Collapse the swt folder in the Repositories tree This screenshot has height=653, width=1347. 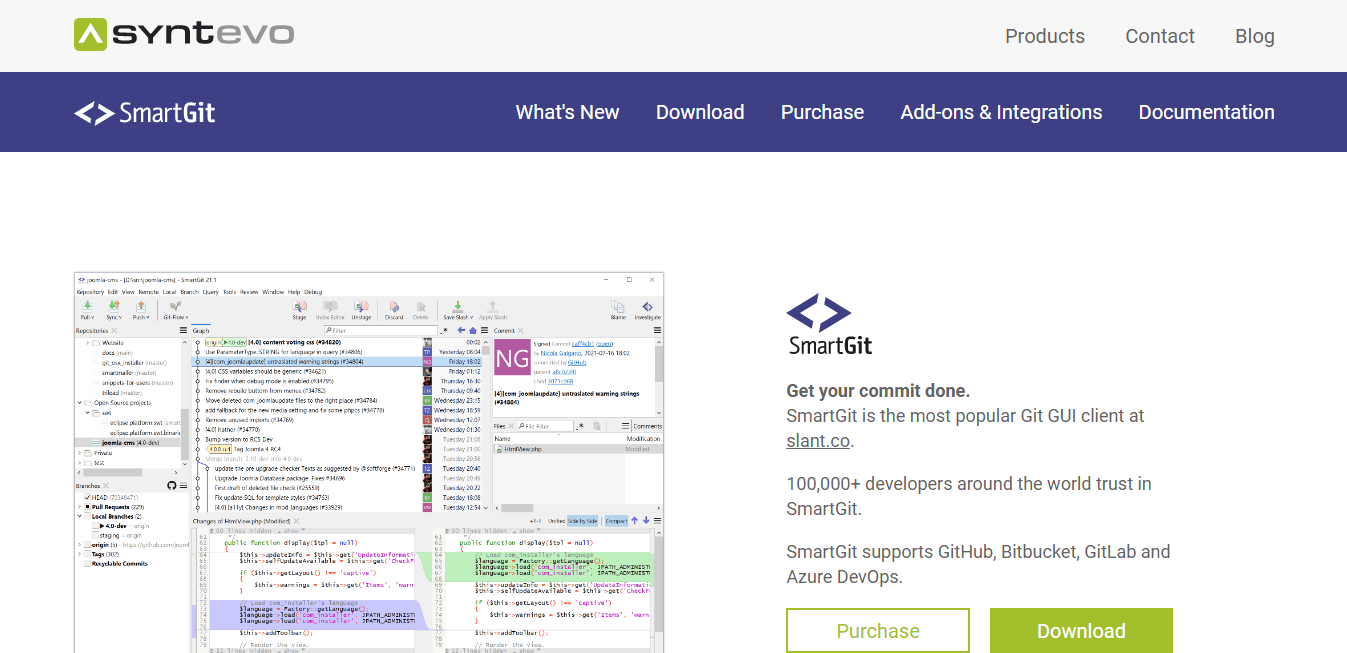tap(88, 412)
